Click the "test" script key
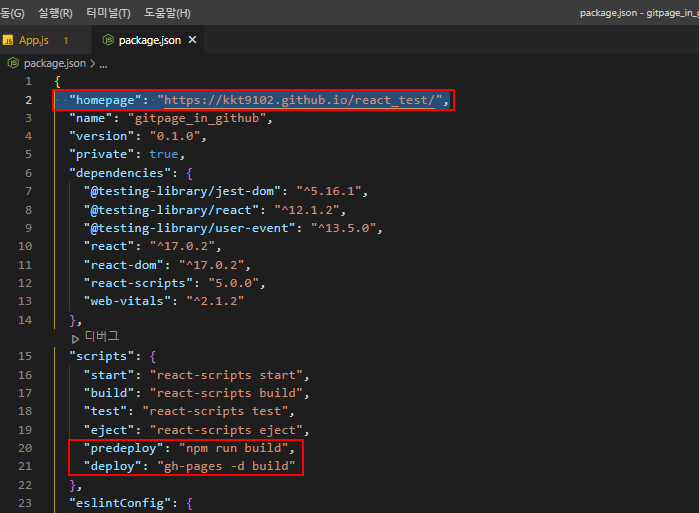 point(105,411)
